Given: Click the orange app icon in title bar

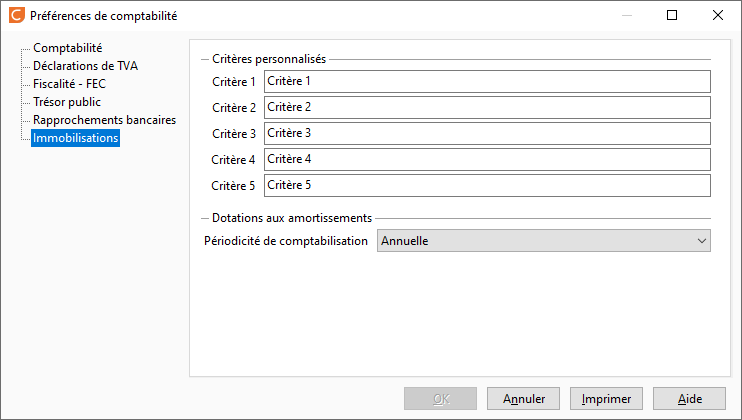Looking at the screenshot, I should (x=17, y=15).
